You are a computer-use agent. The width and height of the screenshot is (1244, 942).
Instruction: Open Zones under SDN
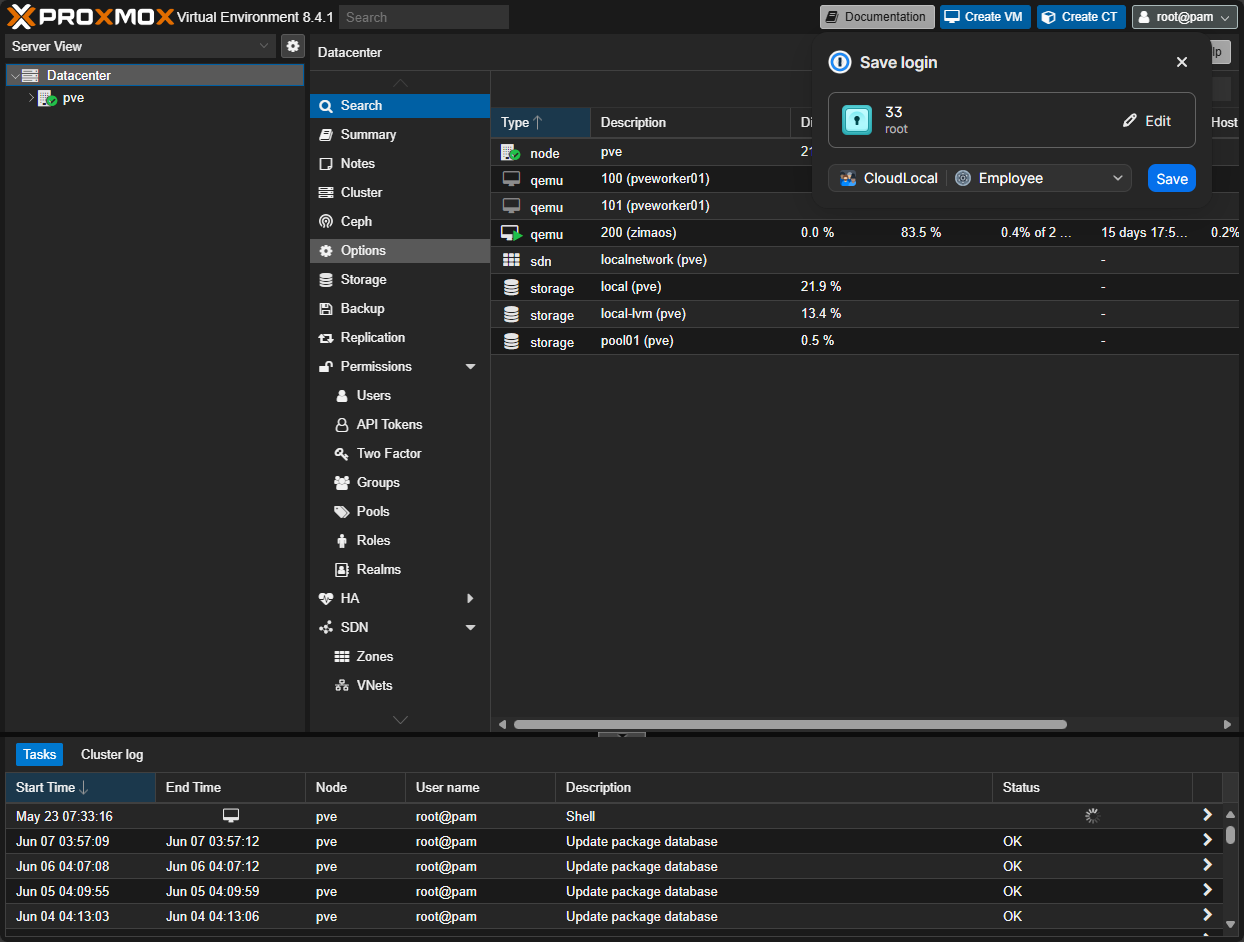click(x=400, y=656)
